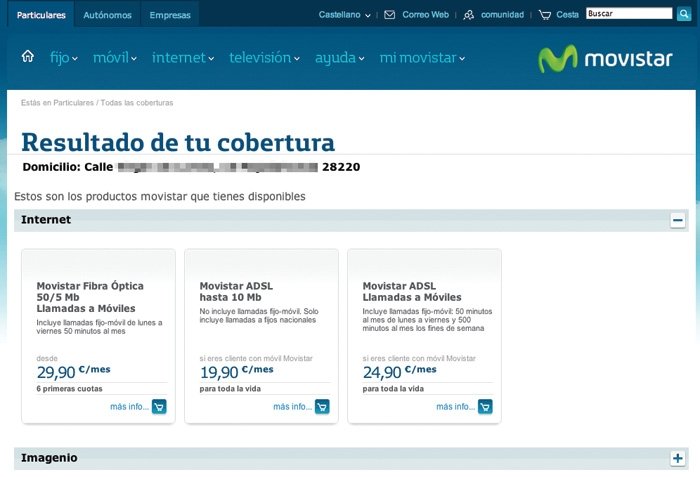Open the internet dropdown menu

(x=183, y=58)
